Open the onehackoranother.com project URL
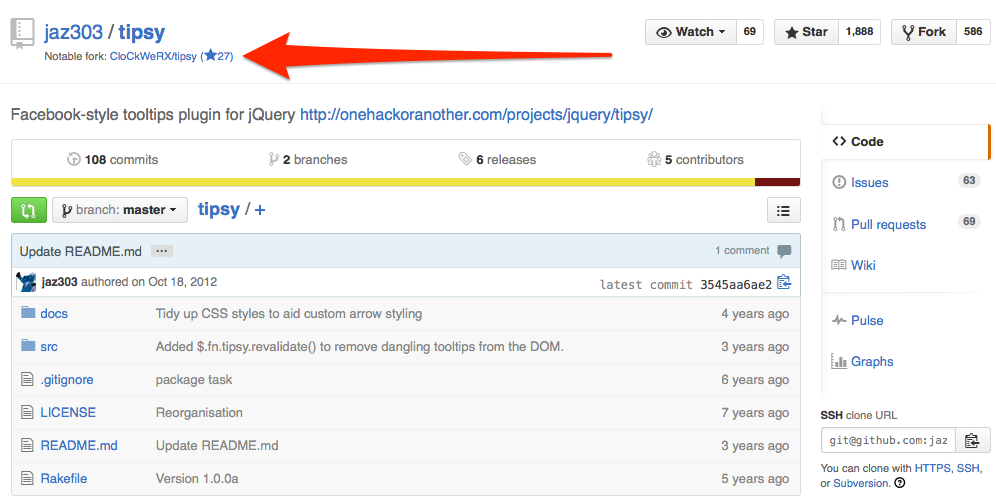This screenshot has height=501, width=996. (476, 115)
